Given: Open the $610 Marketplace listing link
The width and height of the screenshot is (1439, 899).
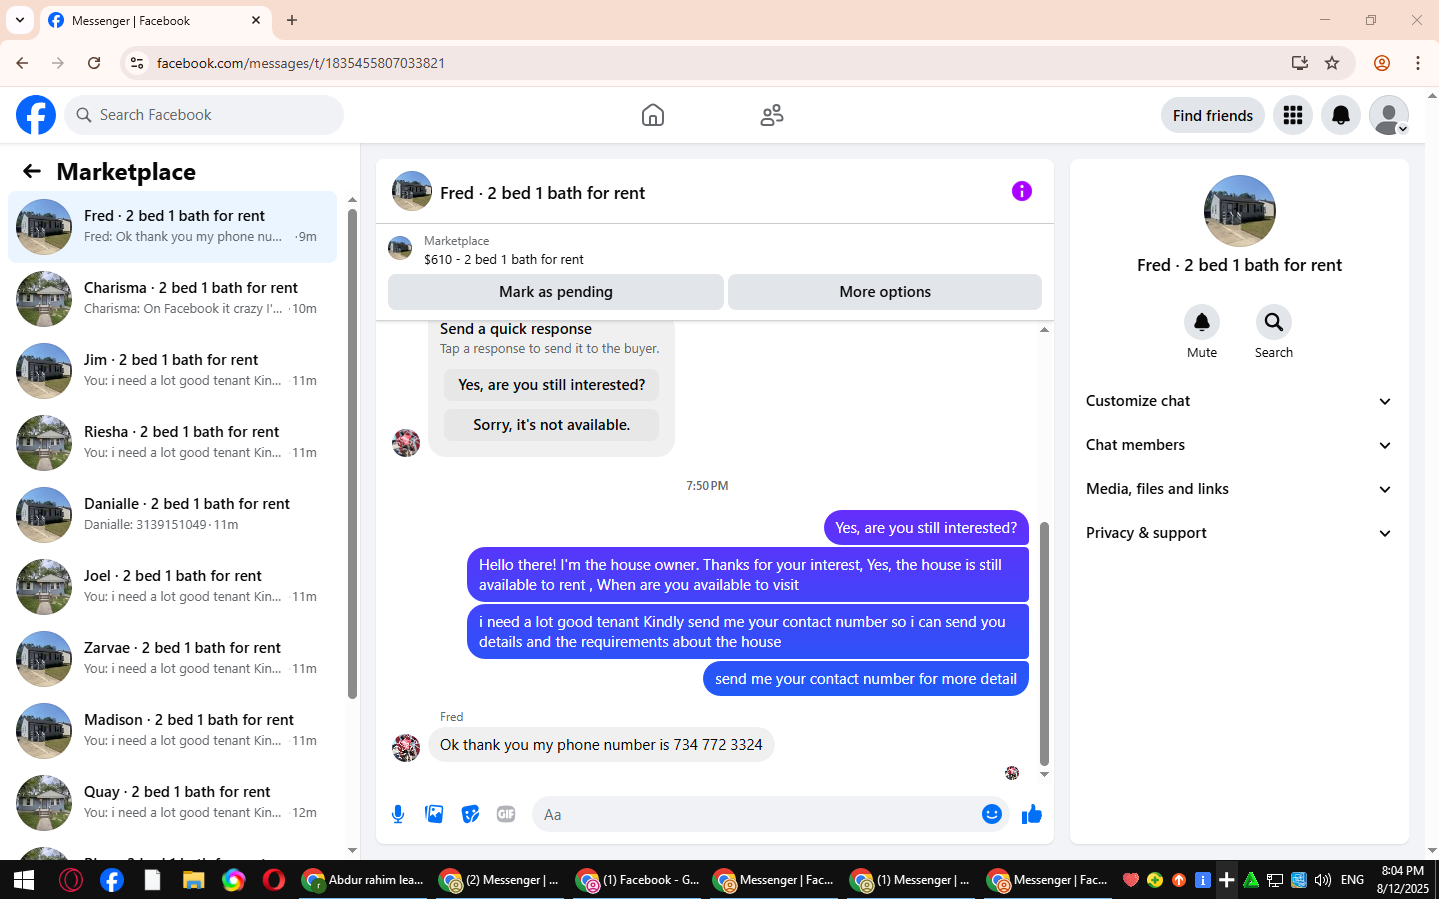Looking at the screenshot, I should [x=503, y=259].
